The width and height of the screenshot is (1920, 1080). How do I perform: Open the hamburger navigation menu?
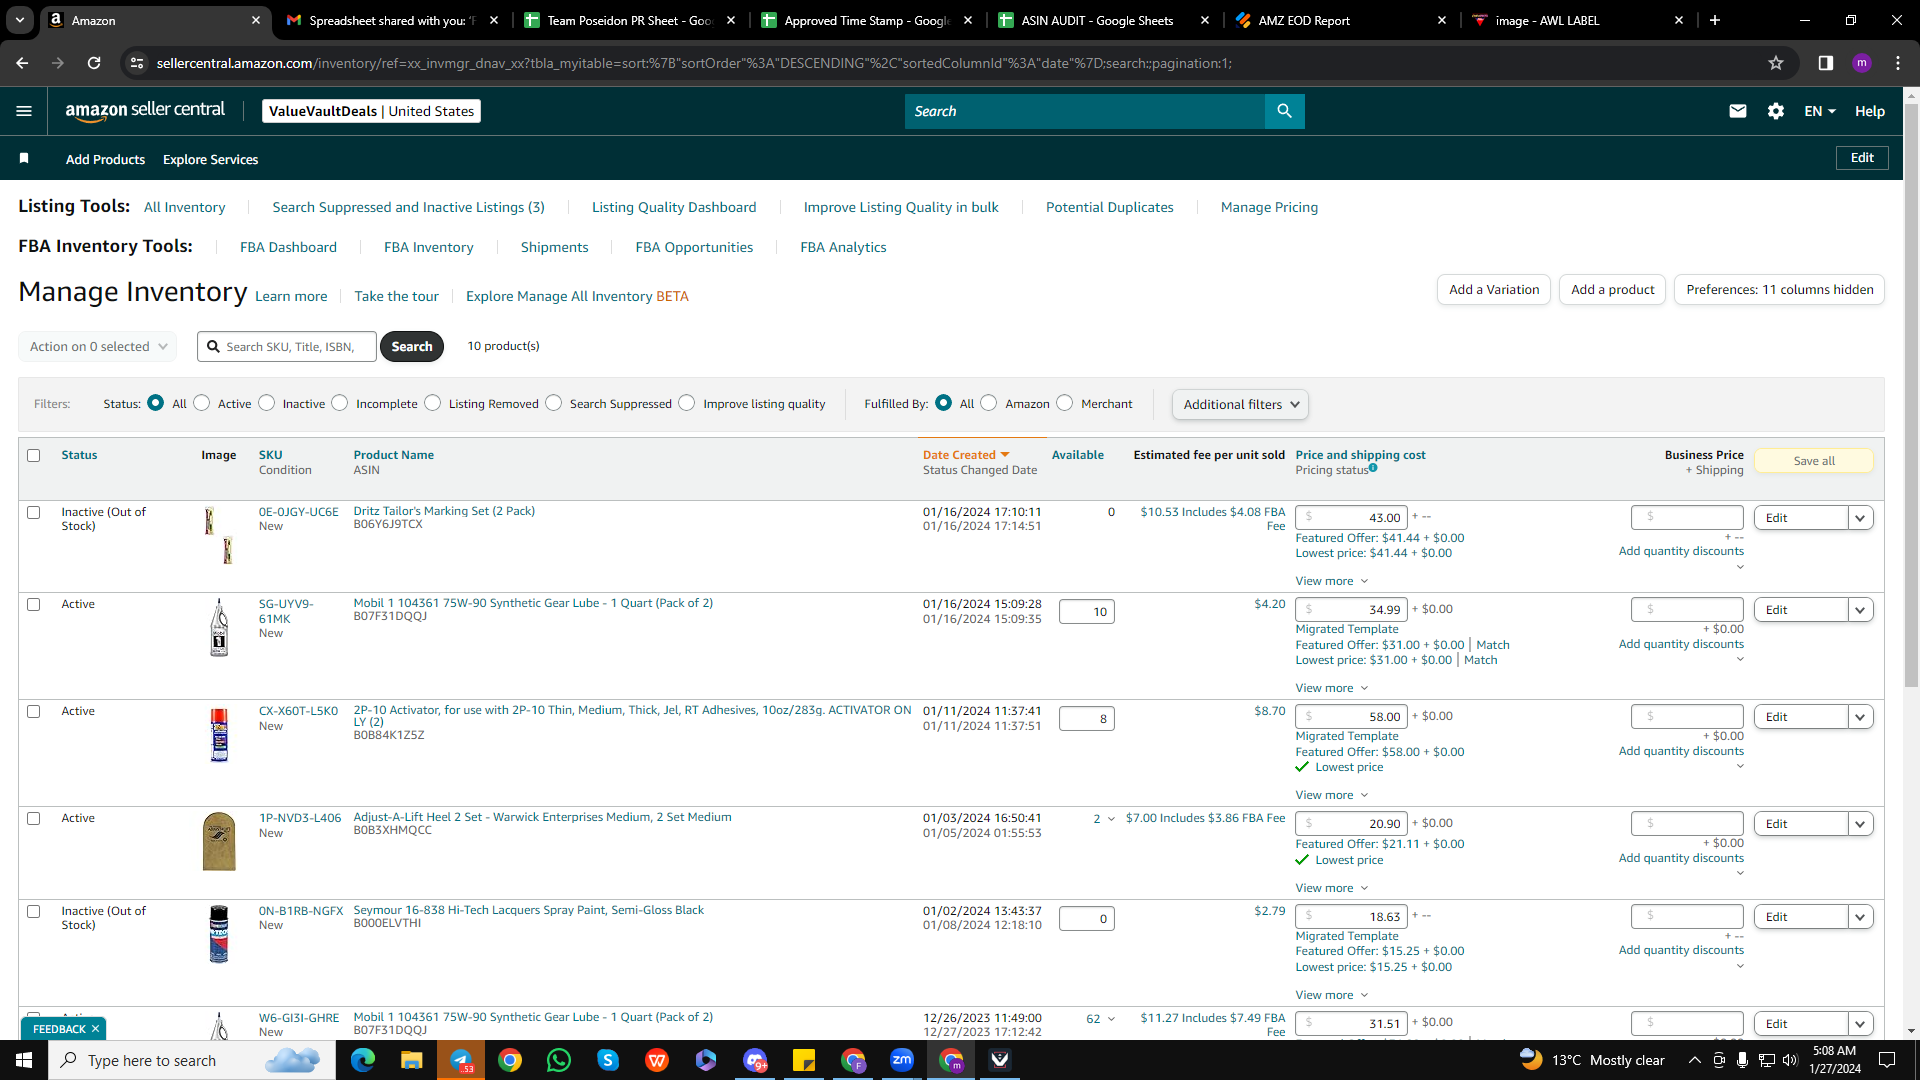[24, 111]
